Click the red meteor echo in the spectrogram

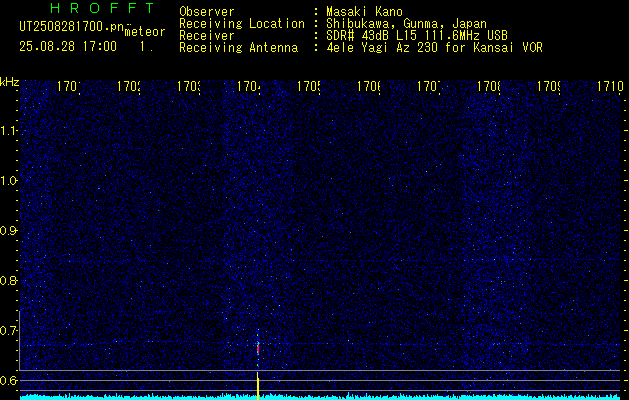click(x=258, y=349)
